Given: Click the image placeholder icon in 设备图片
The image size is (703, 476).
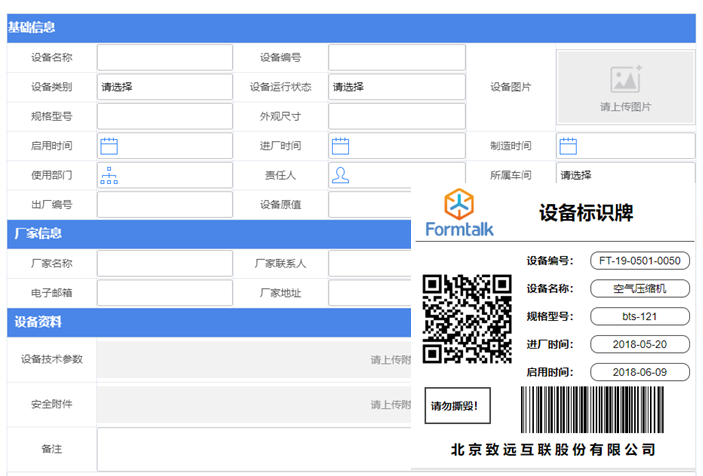Looking at the screenshot, I should (625, 80).
